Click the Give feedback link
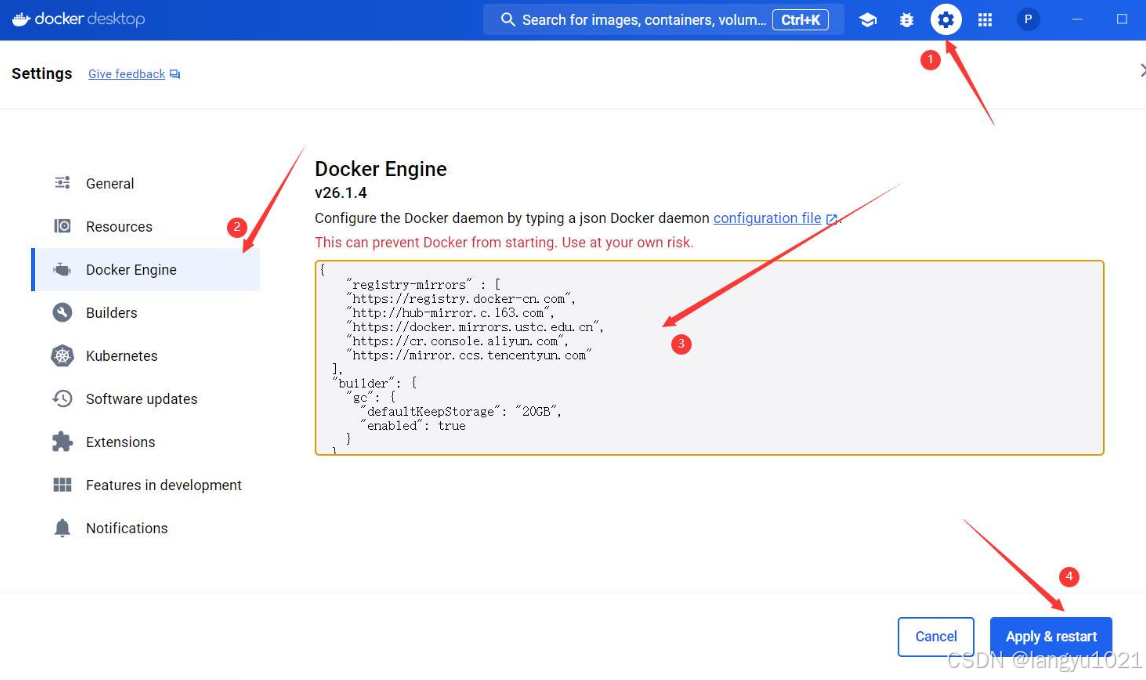 (126, 74)
